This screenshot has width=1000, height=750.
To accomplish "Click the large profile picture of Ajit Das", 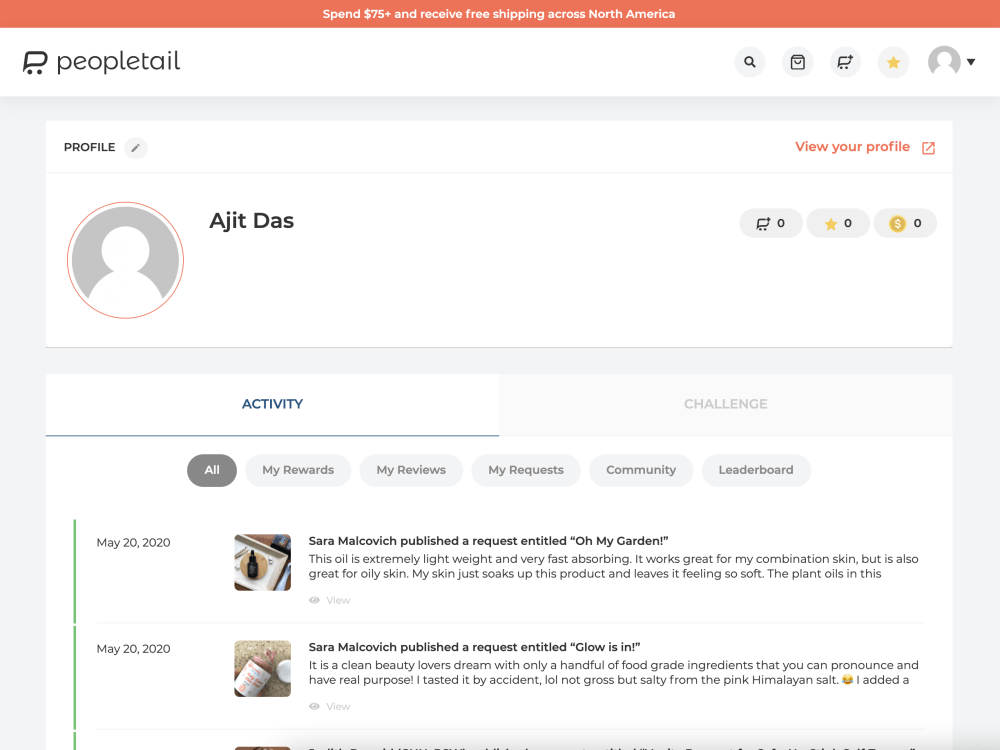I will [126, 260].
